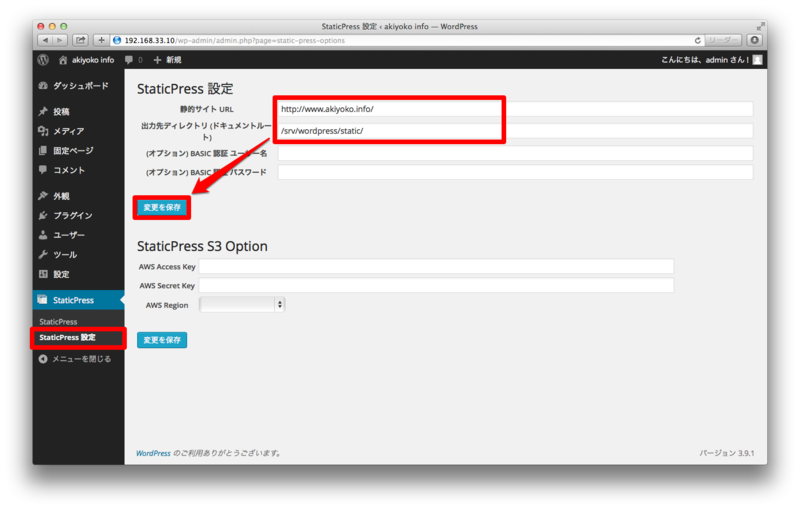This screenshot has width=800, height=510.
Task: Click the browser forward arrow button
Action: pos(60,40)
